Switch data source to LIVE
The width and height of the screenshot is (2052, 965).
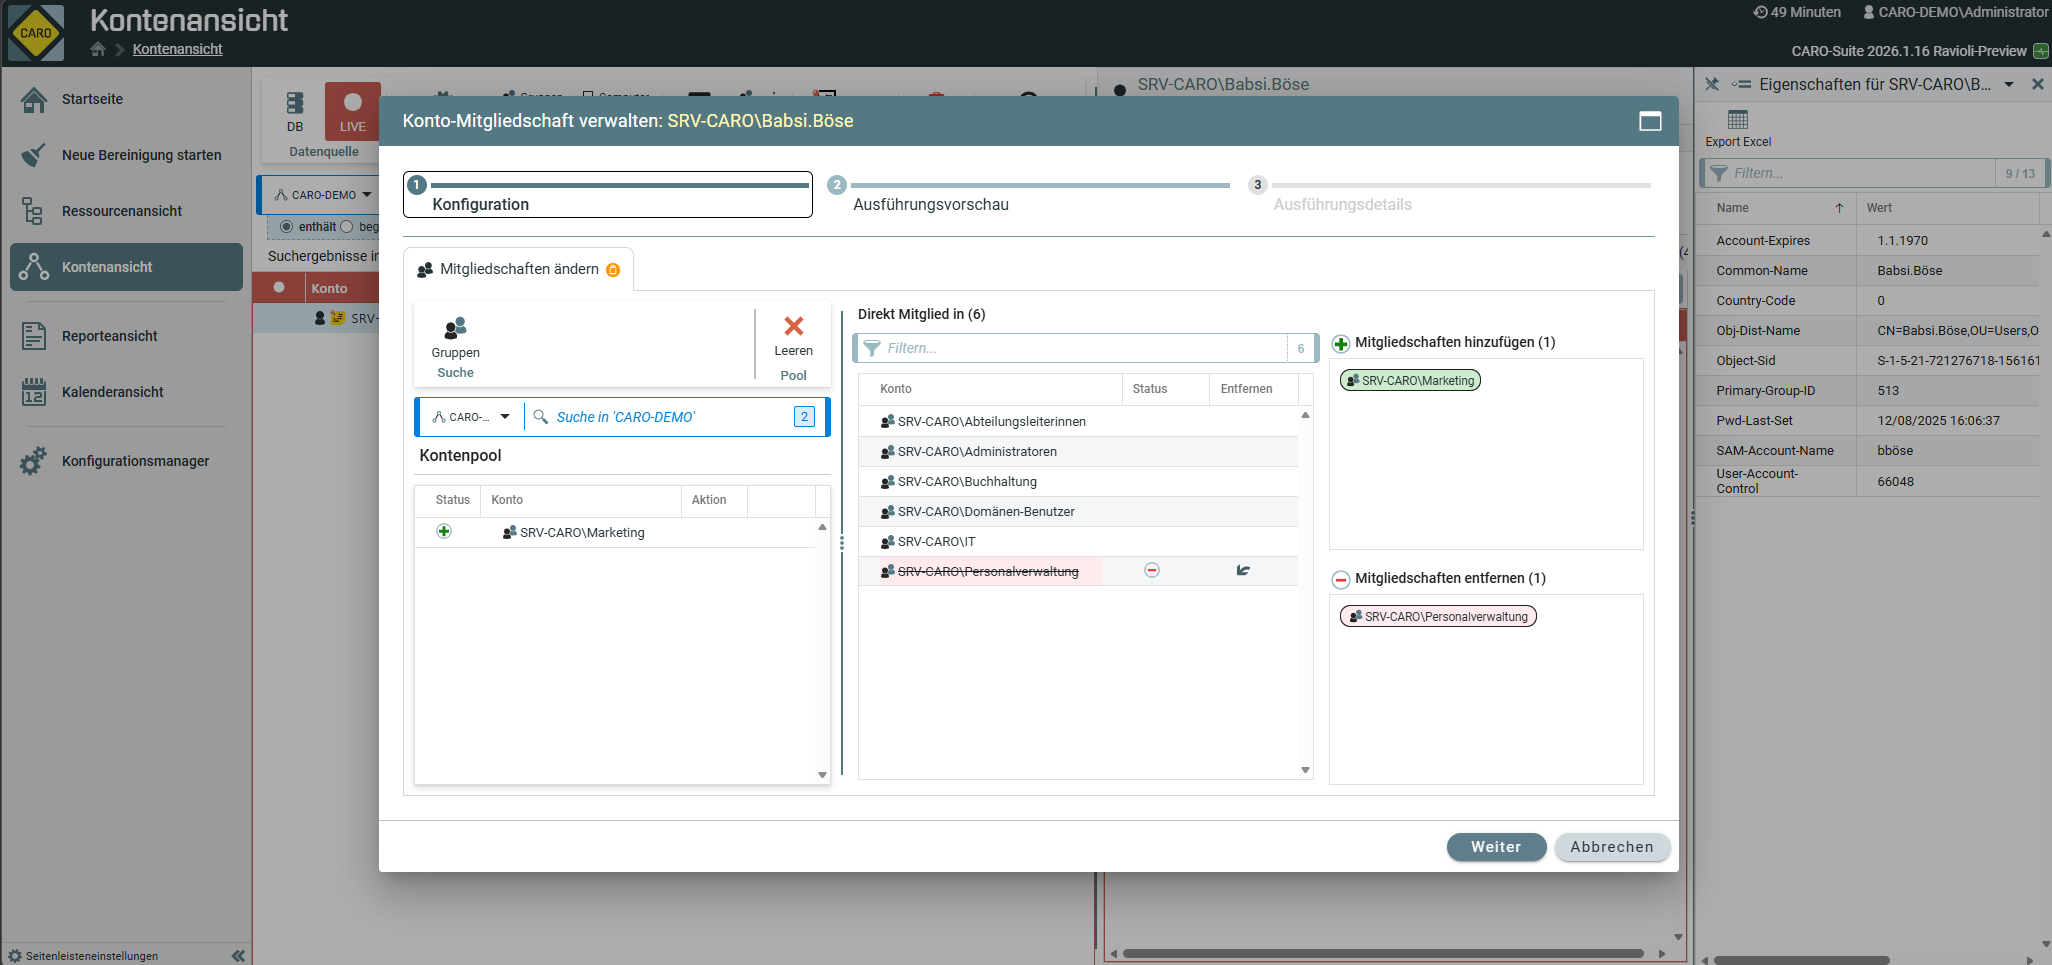point(352,111)
